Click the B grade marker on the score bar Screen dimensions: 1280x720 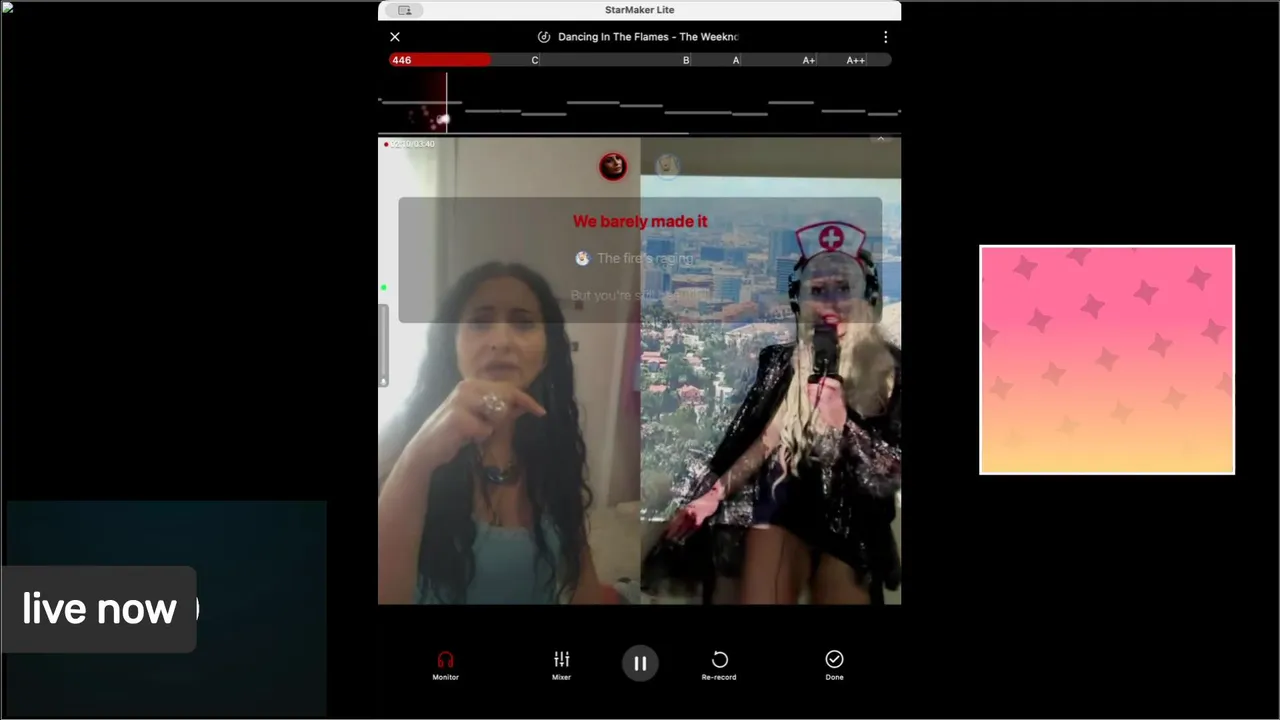pyautogui.click(x=686, y=60)
